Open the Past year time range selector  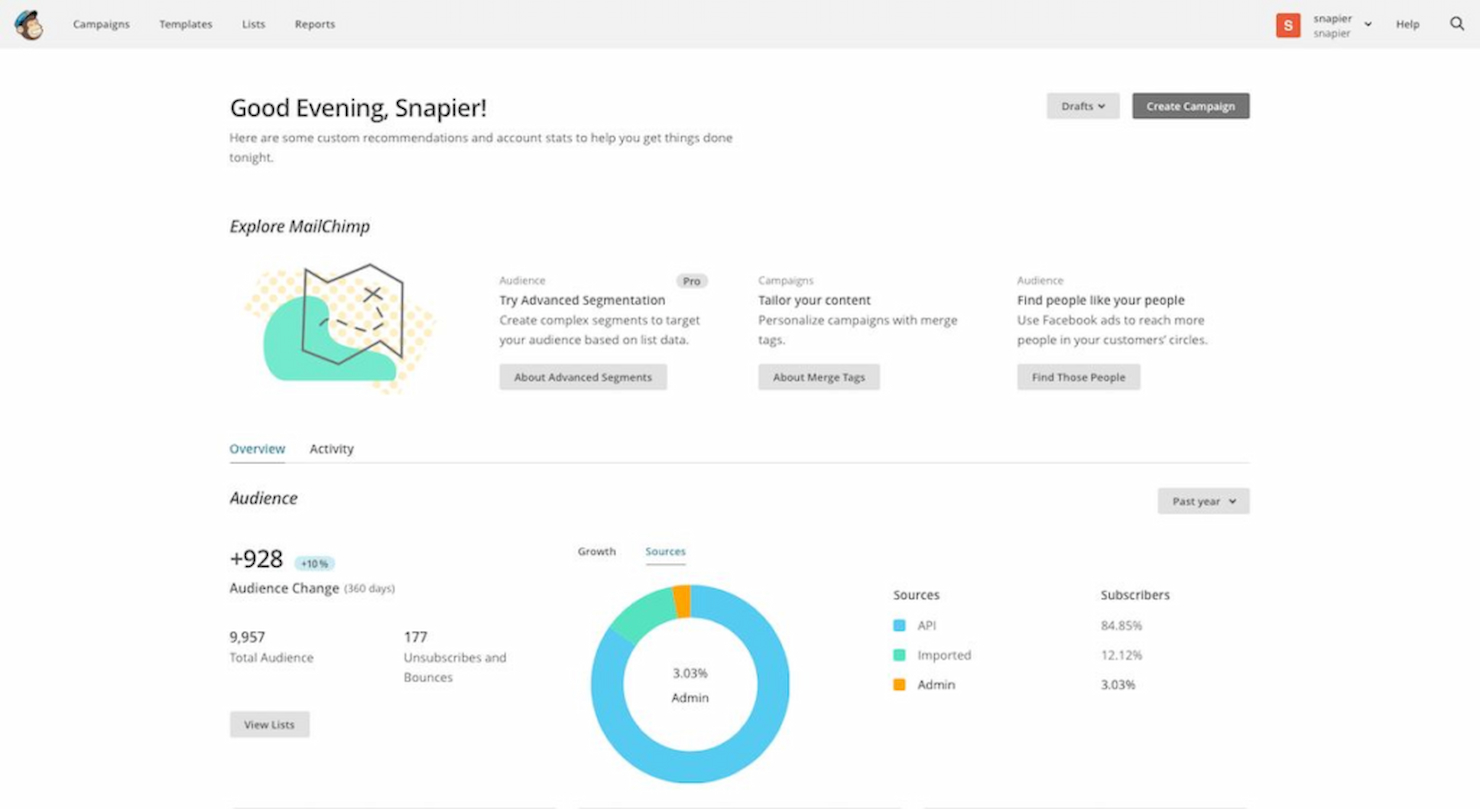(x=1203, y=501)
